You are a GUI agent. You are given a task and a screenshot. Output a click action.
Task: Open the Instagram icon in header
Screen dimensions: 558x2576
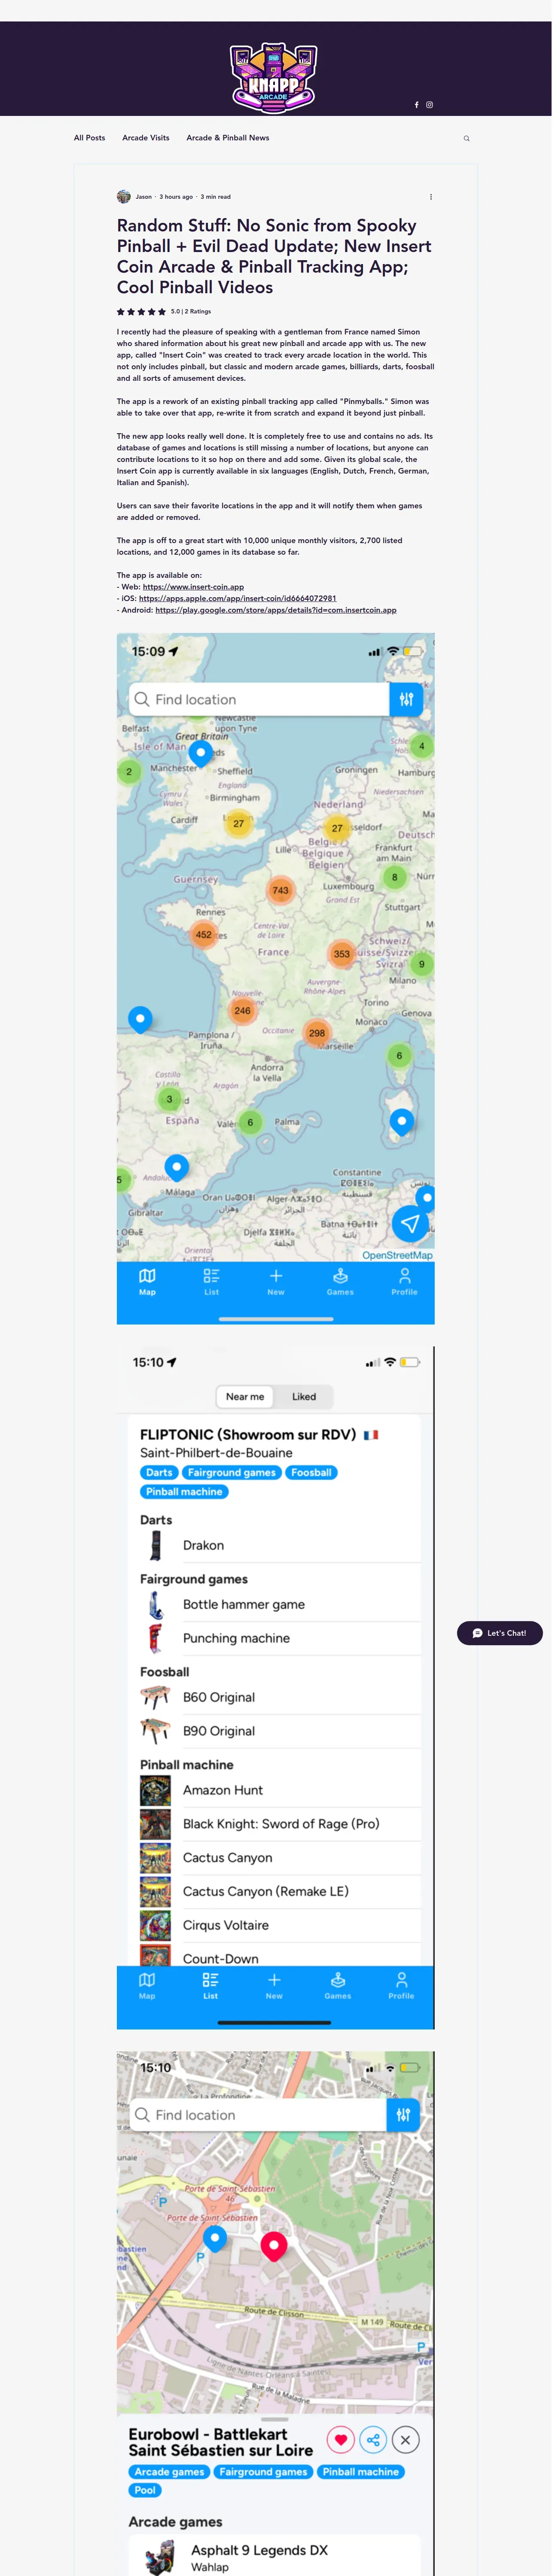434,106
